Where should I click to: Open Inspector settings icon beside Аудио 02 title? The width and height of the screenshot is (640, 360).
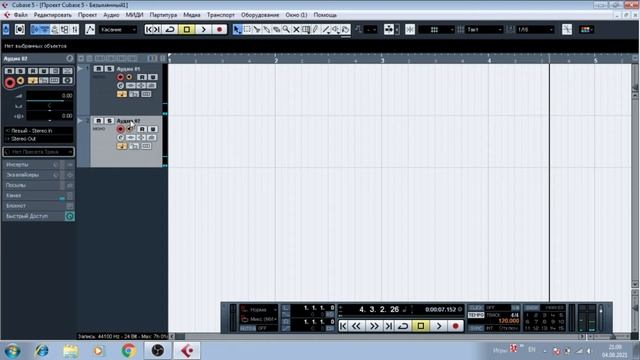pyautogui.click(x=70, y=58)
